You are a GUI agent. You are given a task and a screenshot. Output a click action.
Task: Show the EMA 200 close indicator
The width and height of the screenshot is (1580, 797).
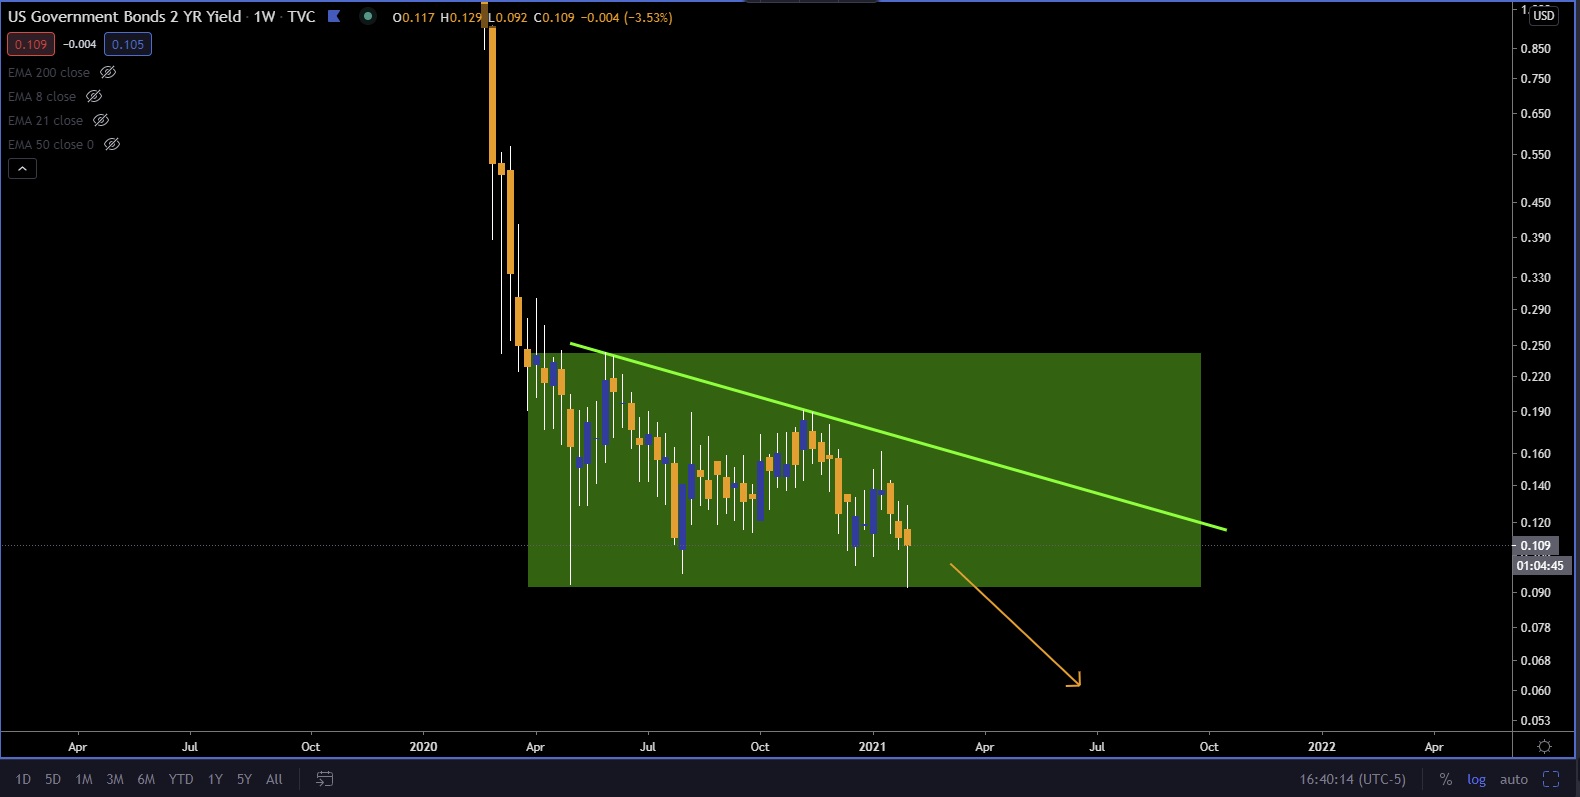[108, 73]
